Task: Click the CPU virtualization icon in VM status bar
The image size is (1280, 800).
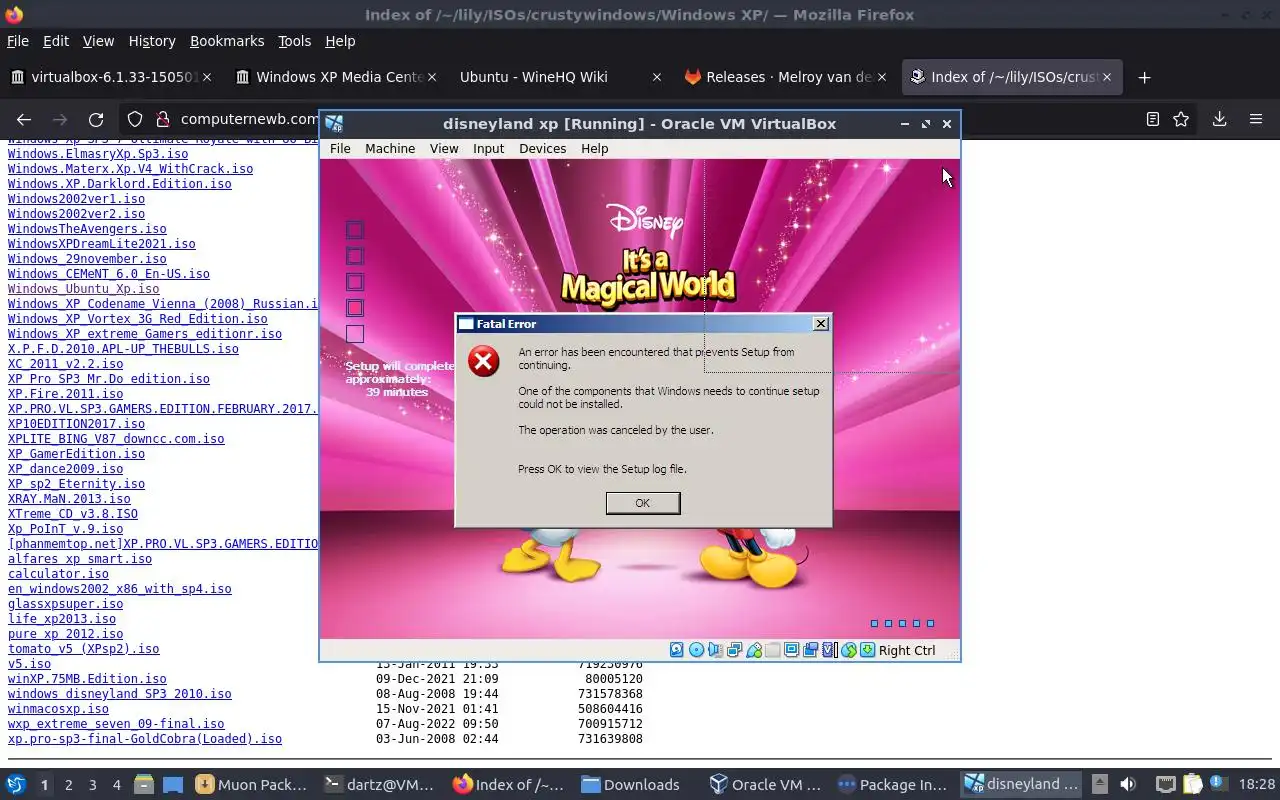Action: point(829,650)
